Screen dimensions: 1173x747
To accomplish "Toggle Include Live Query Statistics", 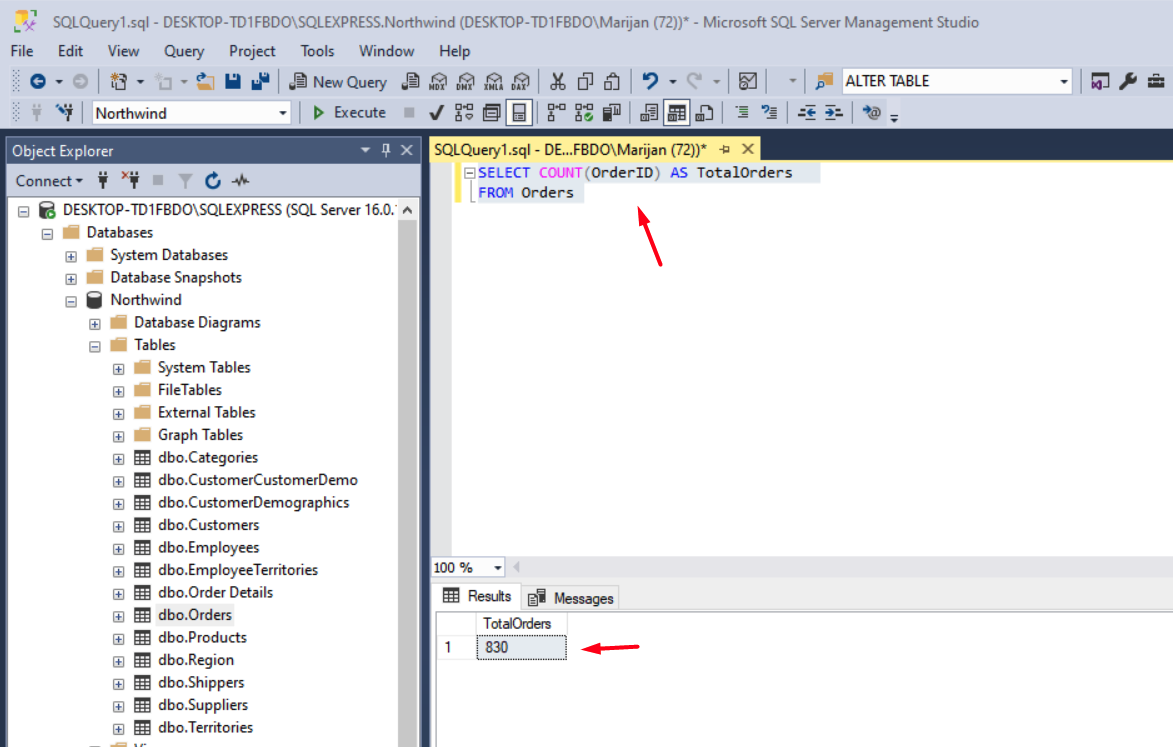I will (584, 113).
